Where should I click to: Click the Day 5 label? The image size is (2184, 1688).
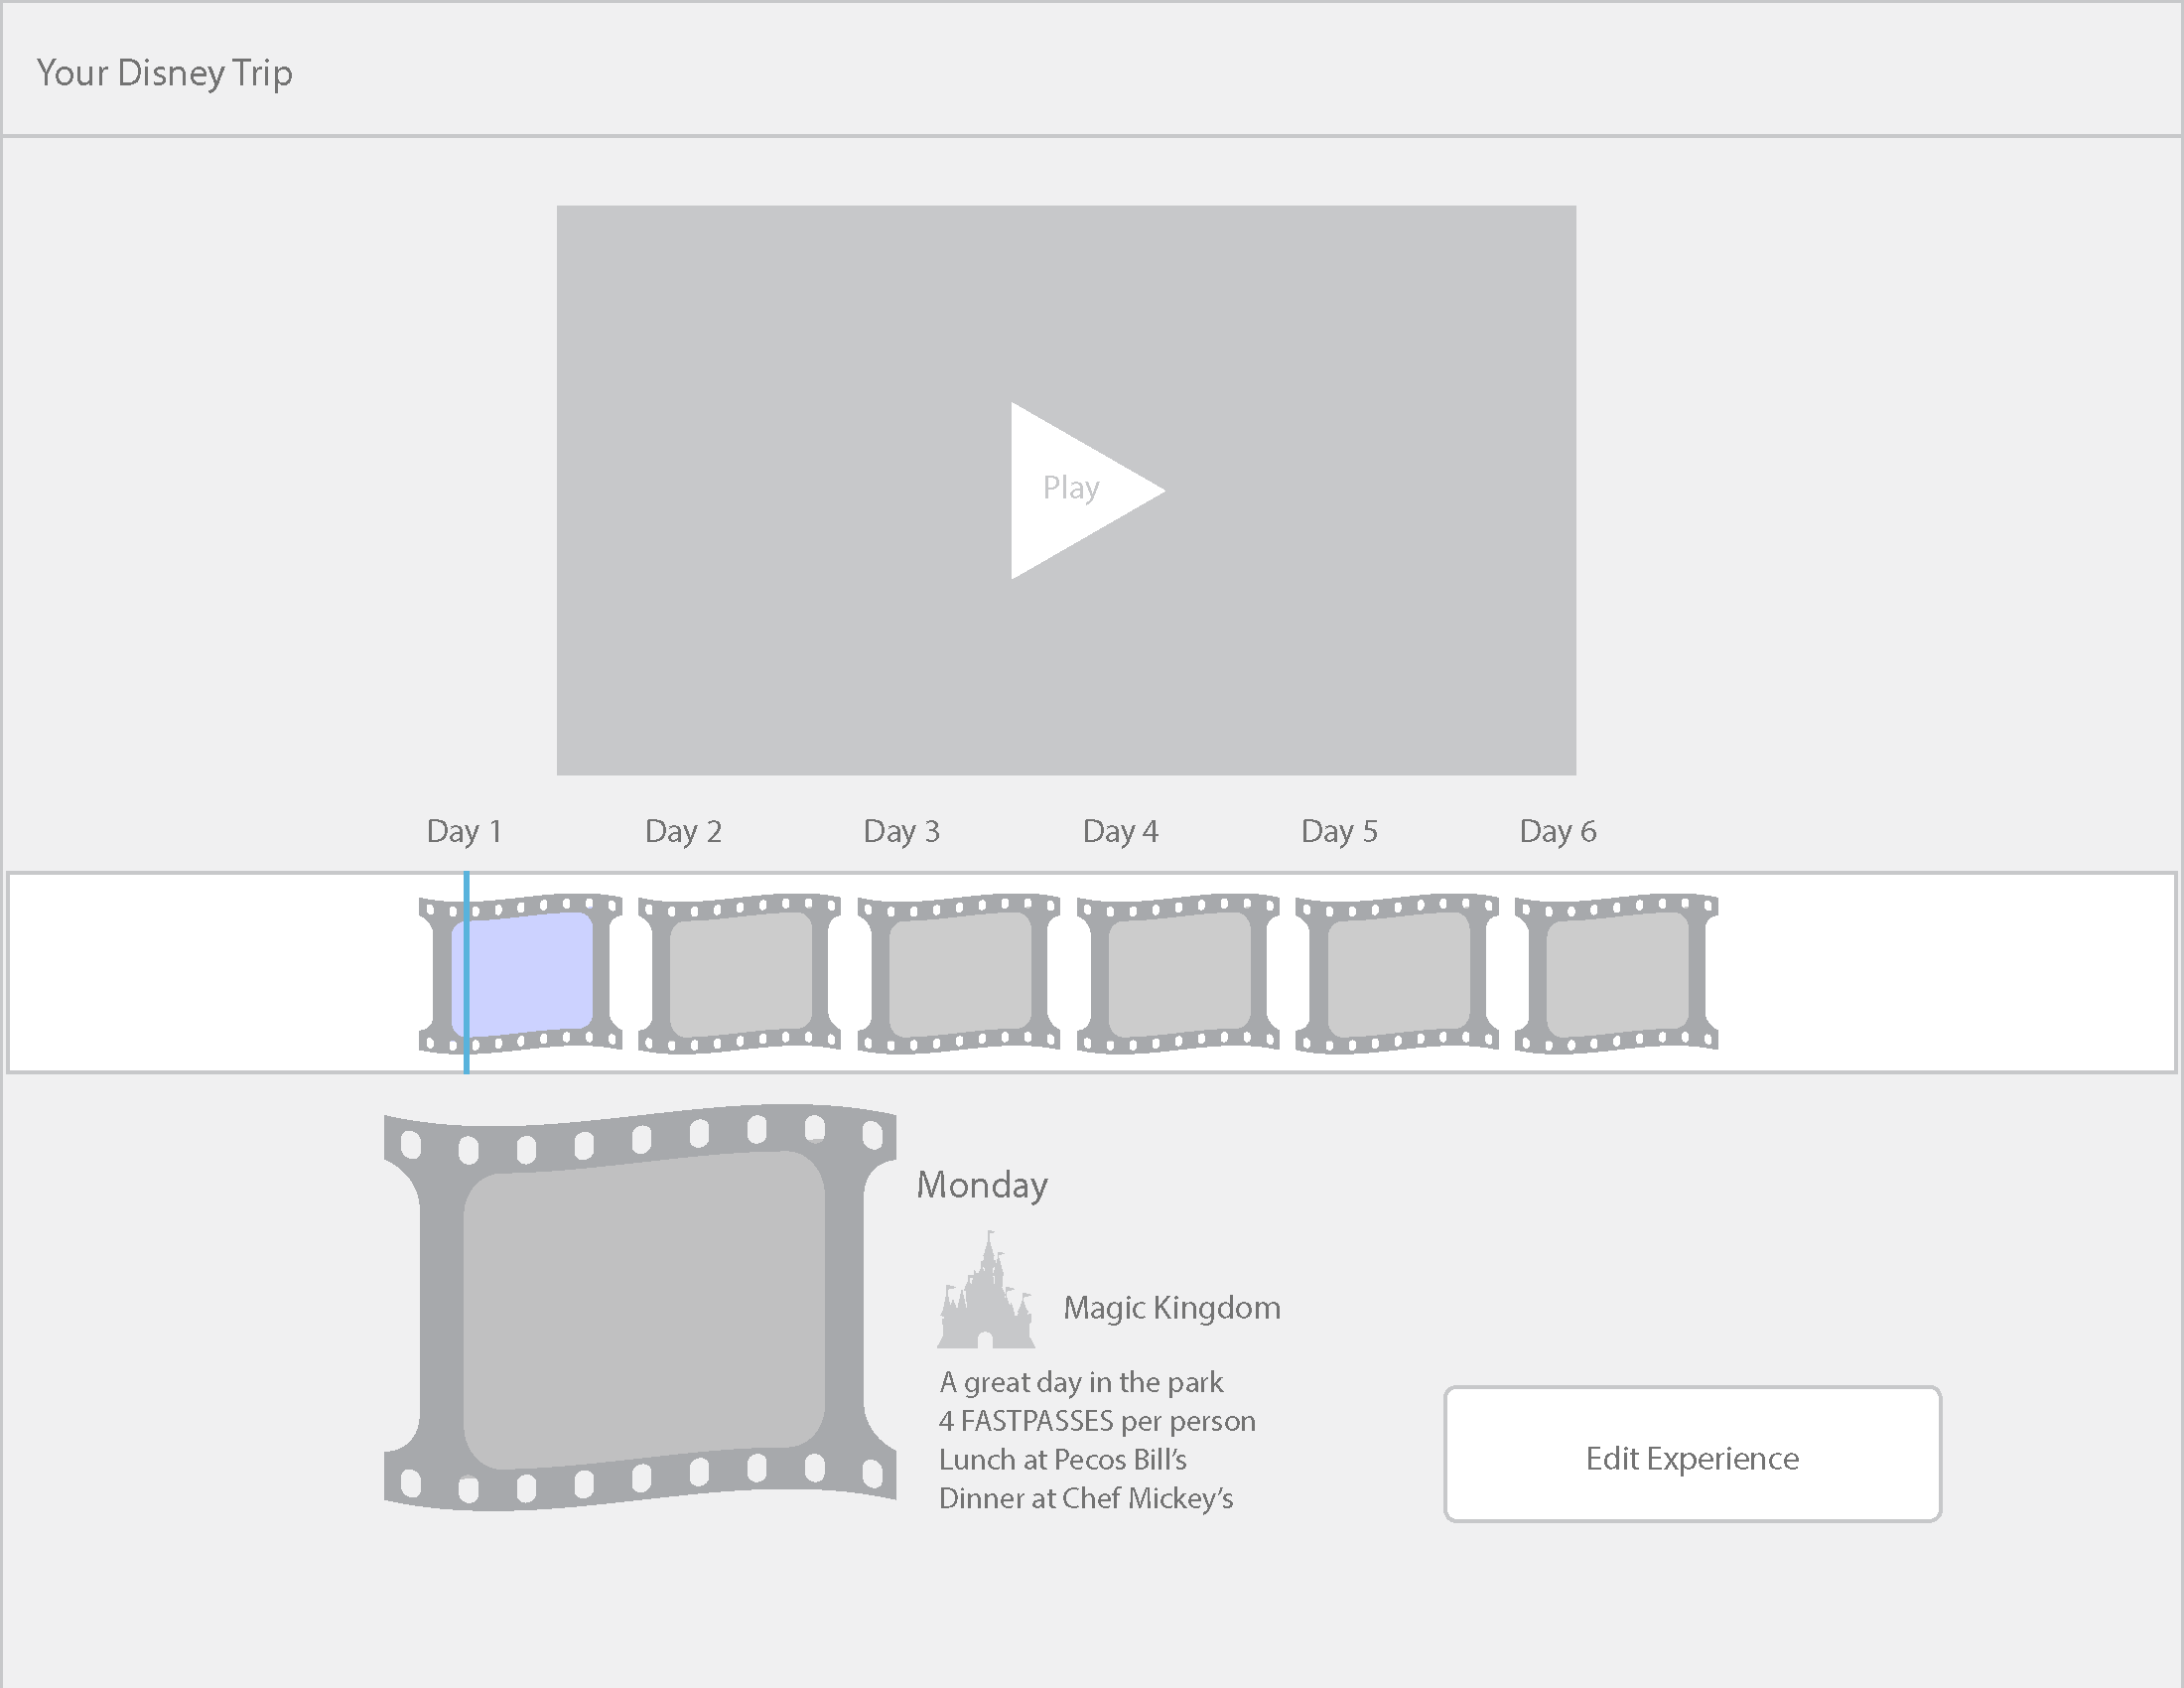coord(1339,831)
